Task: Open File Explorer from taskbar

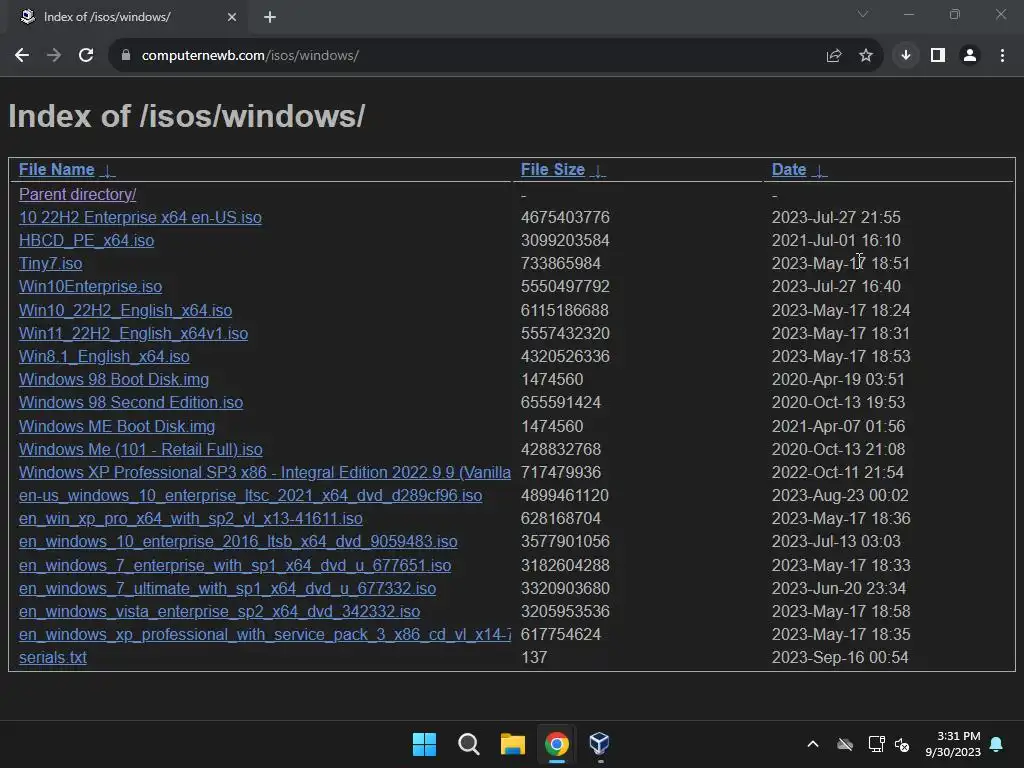Action: (x=513, y=744)
